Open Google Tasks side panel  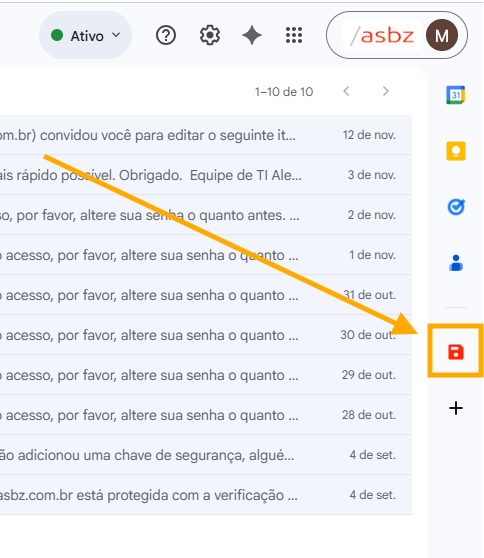(456, 207)
